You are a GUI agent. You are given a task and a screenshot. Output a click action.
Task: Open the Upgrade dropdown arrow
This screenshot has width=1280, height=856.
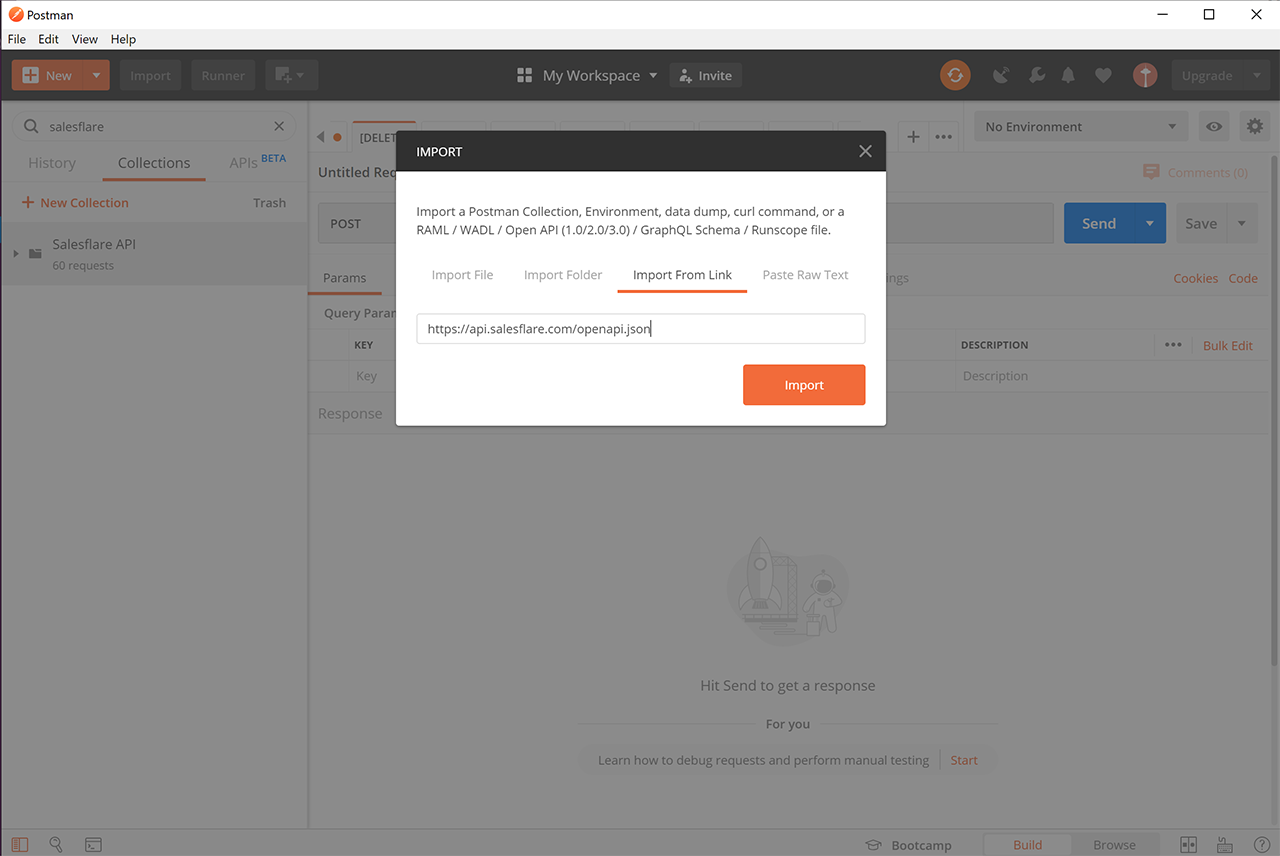coord(1255,75)
